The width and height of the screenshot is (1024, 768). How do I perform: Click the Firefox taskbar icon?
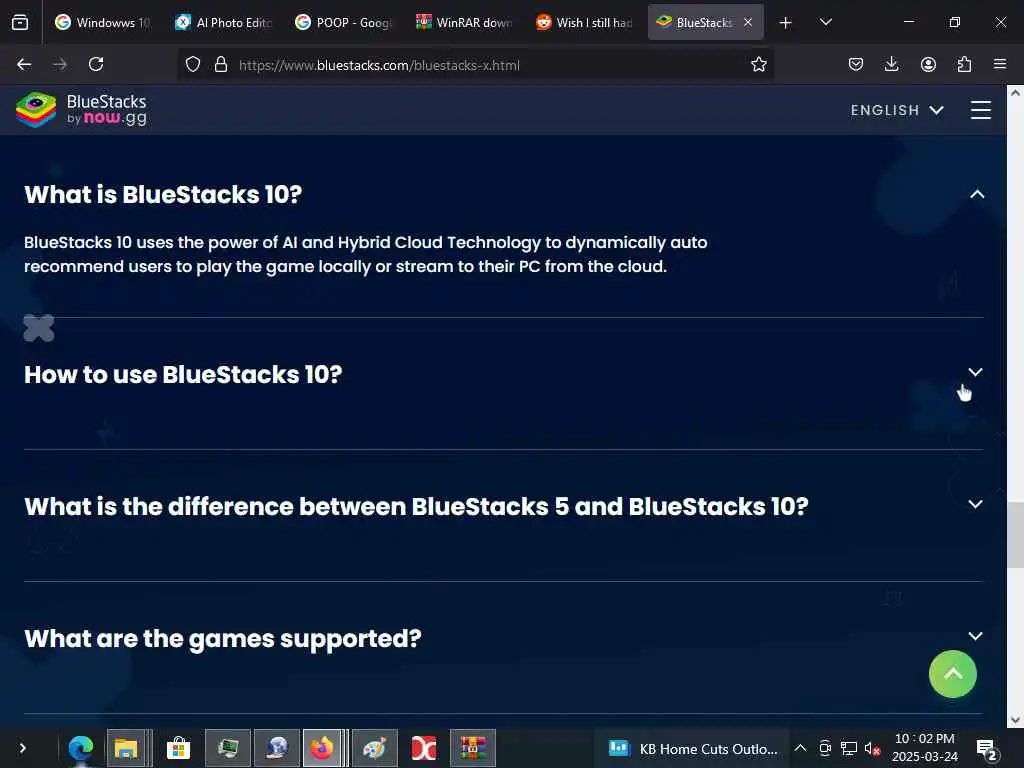[322, 748]
